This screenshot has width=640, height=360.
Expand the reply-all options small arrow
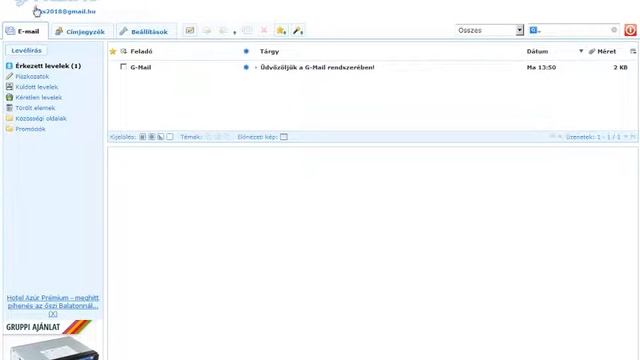(x=235, y=33)
